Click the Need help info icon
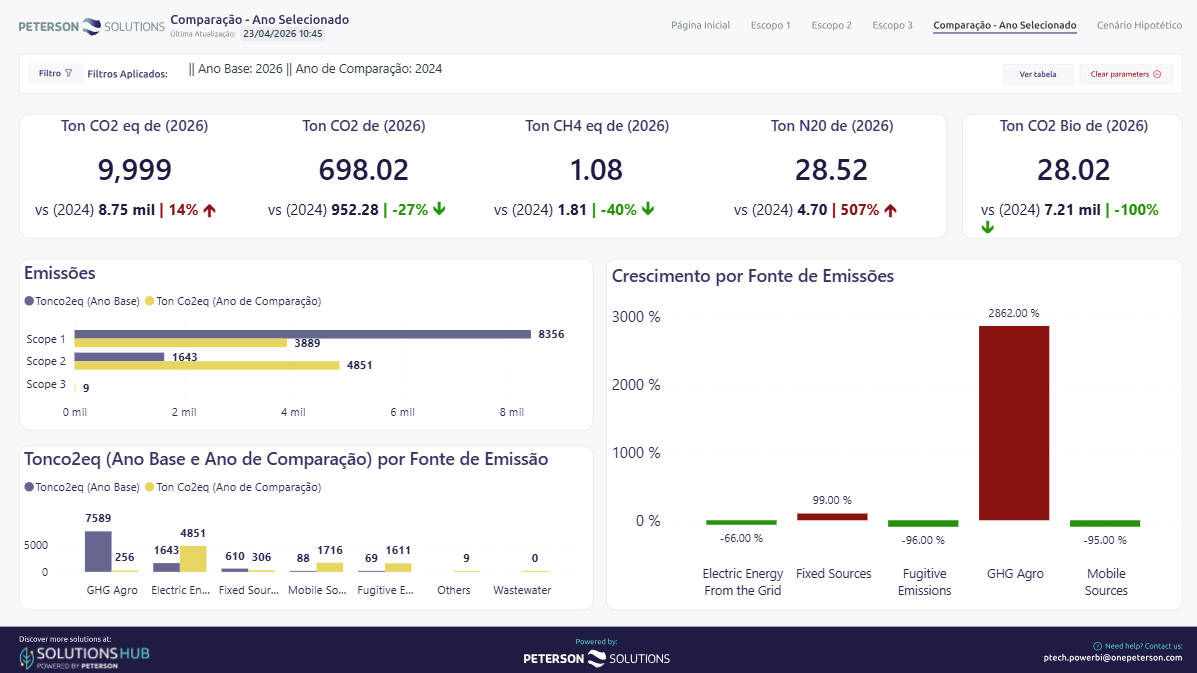 (1097, 646)
